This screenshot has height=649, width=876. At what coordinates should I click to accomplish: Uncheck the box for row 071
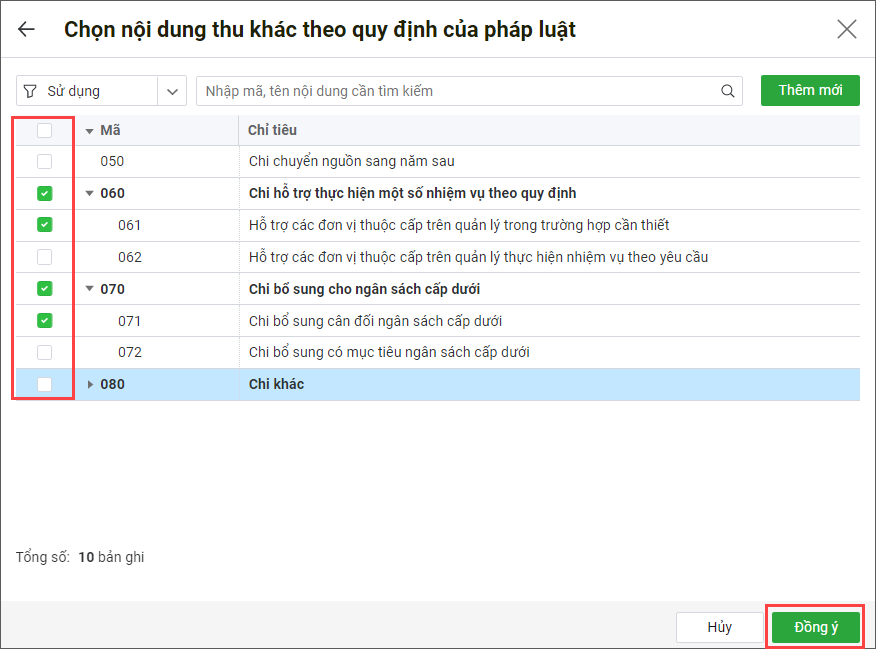[x=44, y=321]
